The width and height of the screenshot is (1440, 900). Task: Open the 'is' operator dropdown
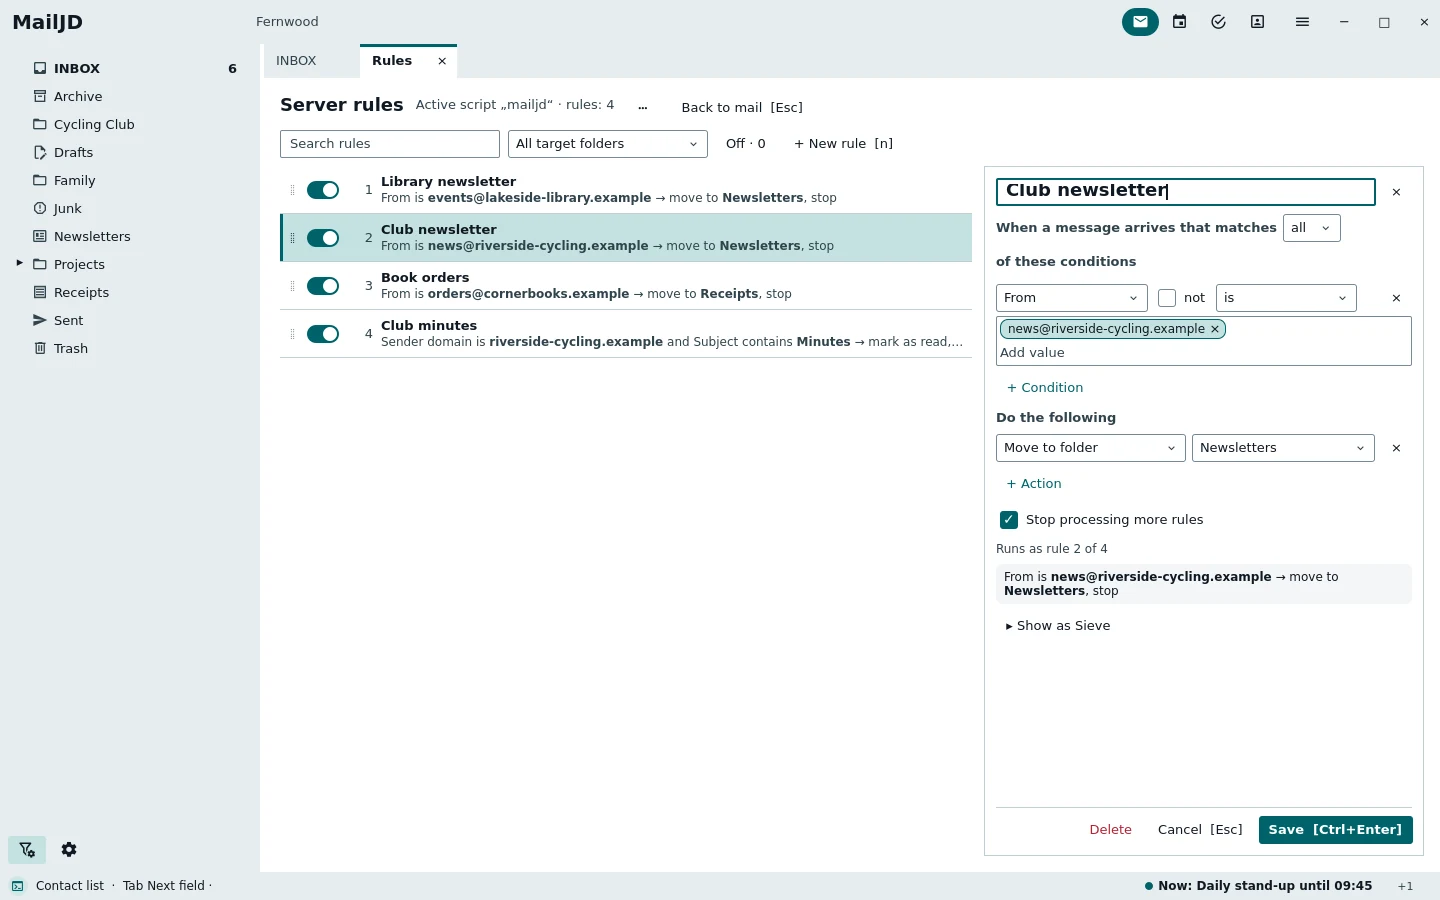[x=1286, y=298]
